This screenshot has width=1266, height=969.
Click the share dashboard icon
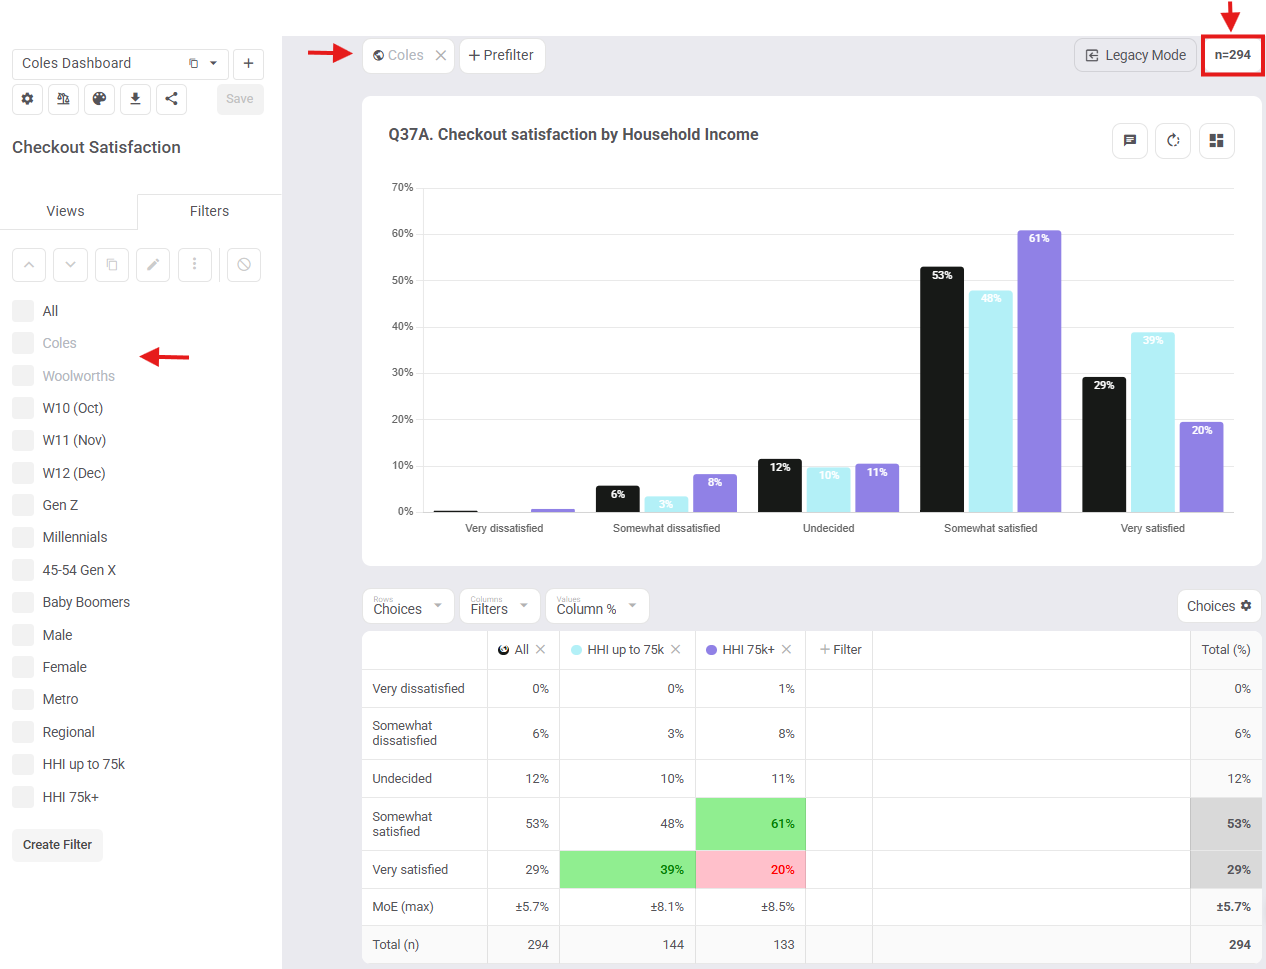pyautogui.click(x=171, y=99)
